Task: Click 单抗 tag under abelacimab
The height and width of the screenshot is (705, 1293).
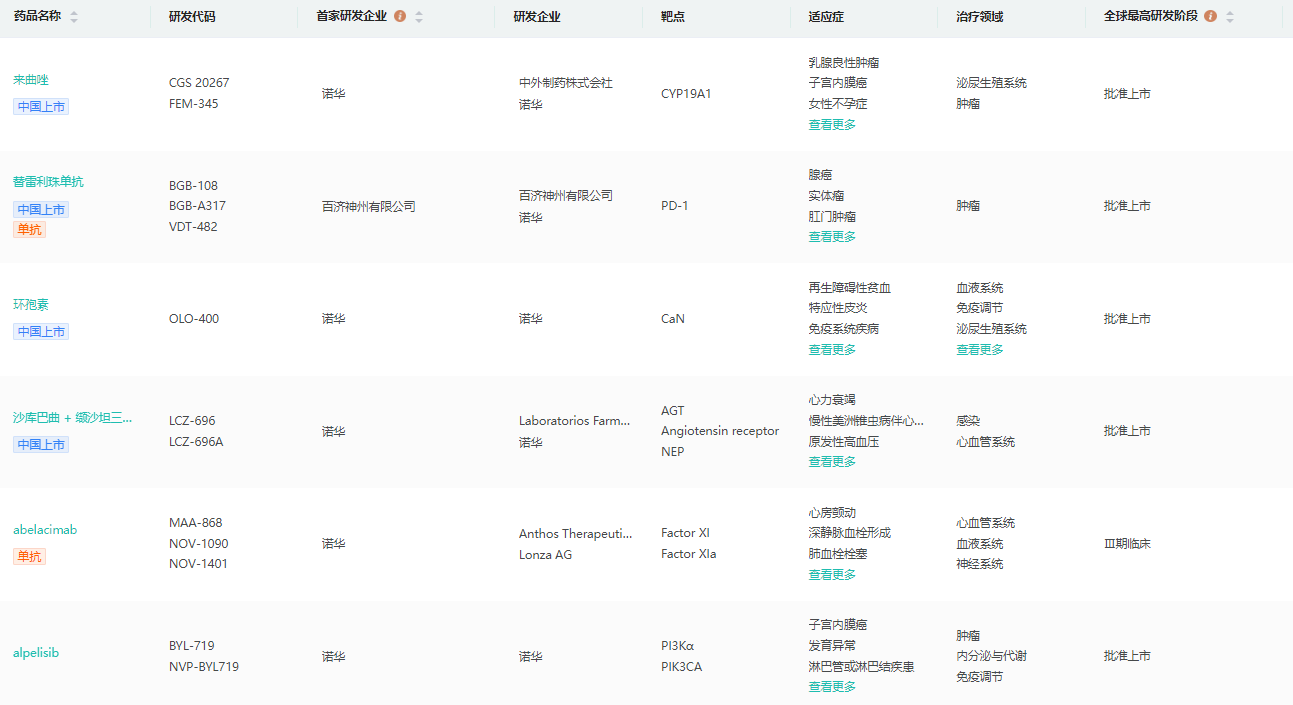Action: pos(30,557)
